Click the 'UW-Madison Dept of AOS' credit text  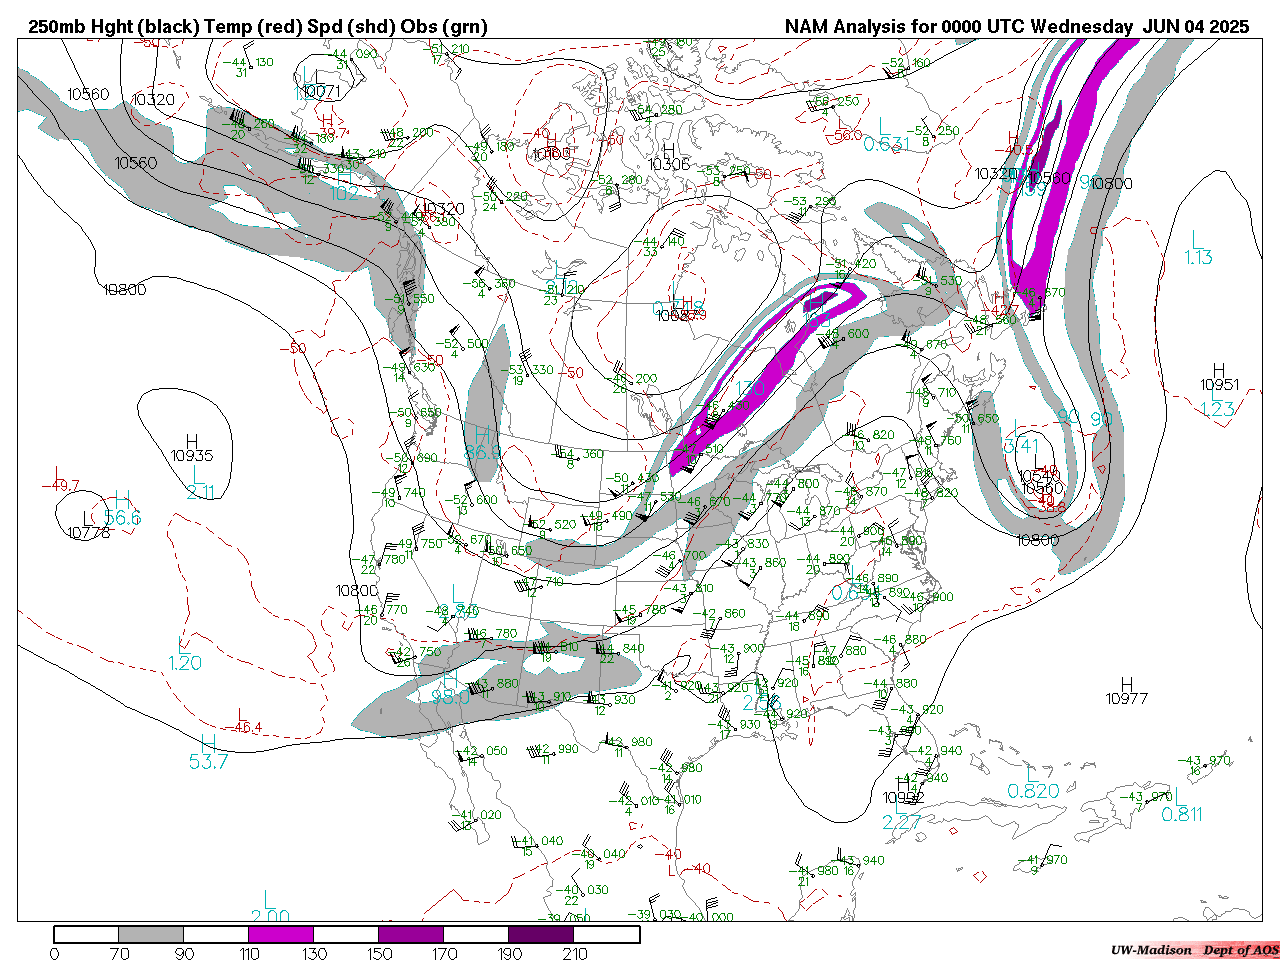click(x=1194, y=950)
